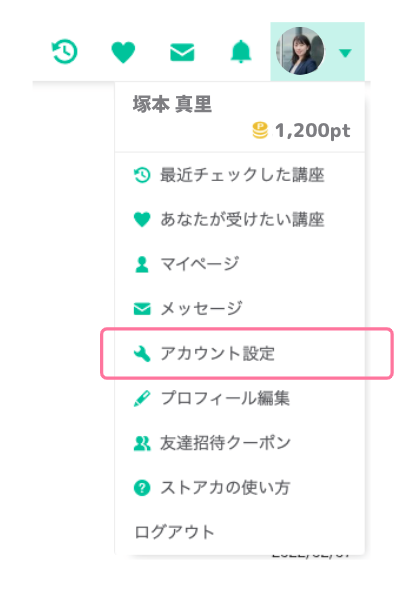Click the question mark help icon
The width and height of the screenshot is (412, 589).
142,488
